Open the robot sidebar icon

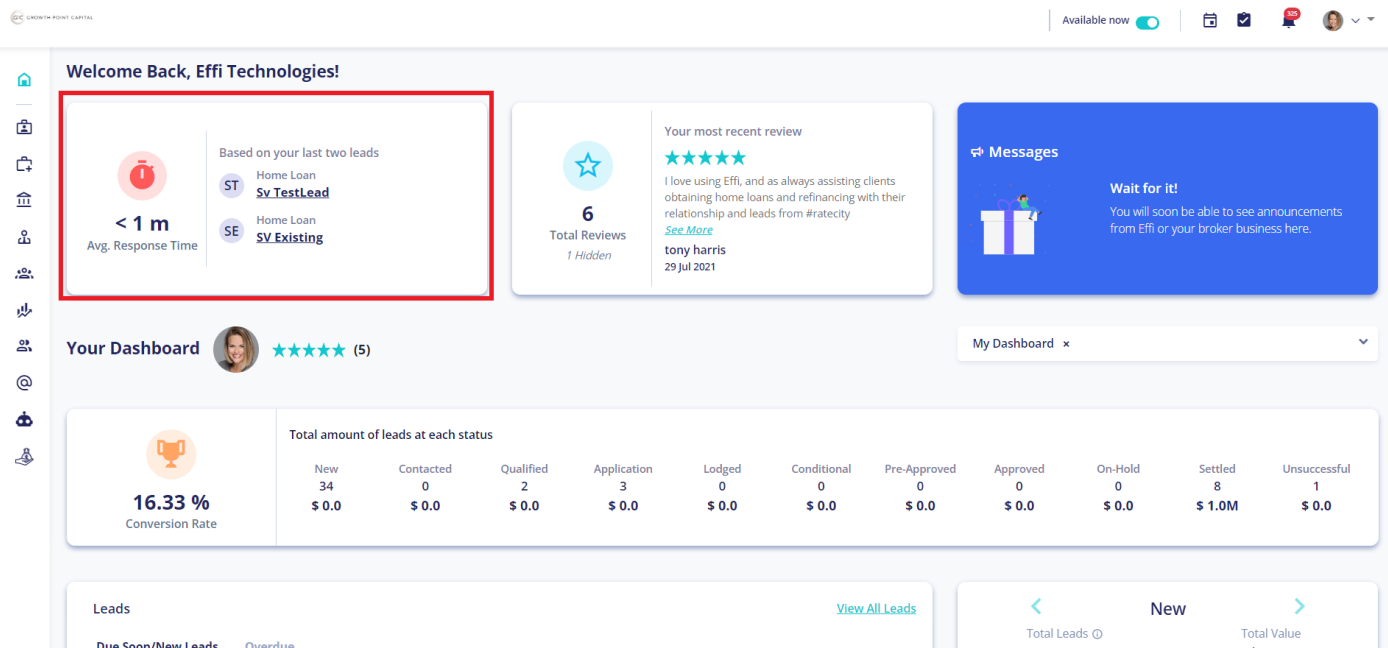pos(24,420)
